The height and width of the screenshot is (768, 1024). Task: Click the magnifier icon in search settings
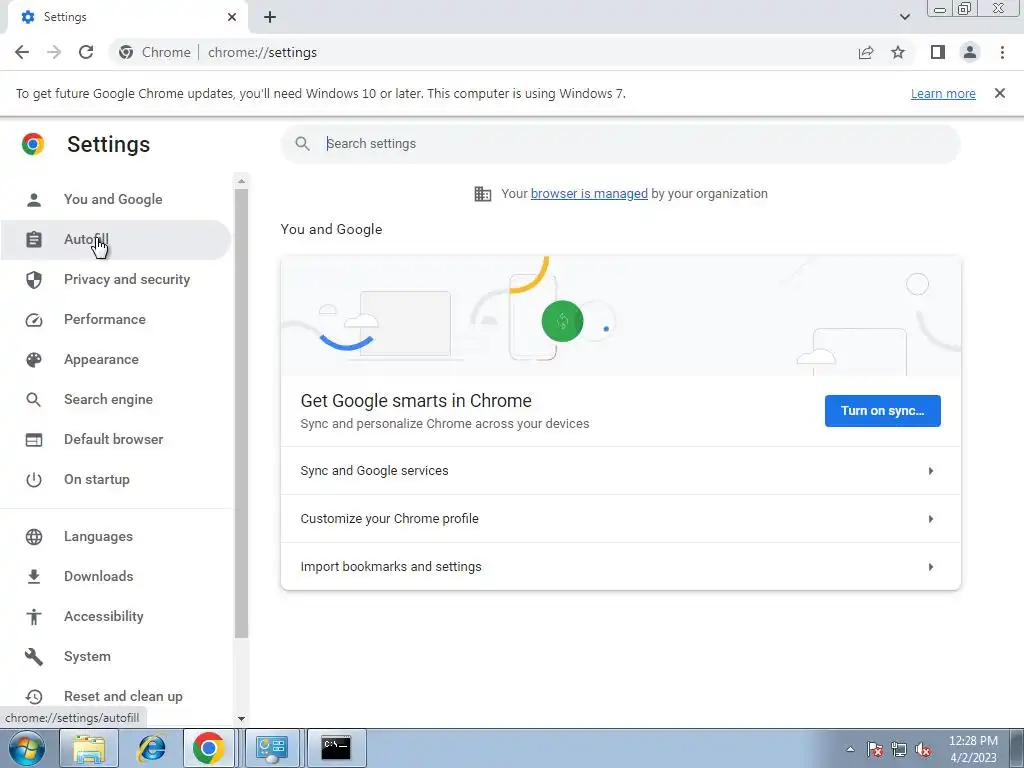(x=302, y=144)
